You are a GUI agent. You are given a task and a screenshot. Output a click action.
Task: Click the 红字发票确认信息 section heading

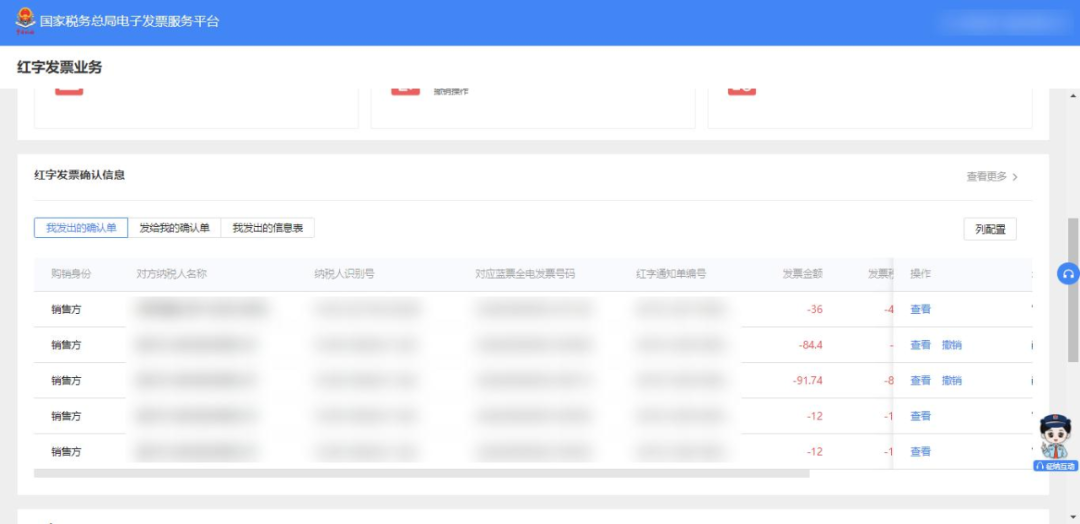pos(80,175)
